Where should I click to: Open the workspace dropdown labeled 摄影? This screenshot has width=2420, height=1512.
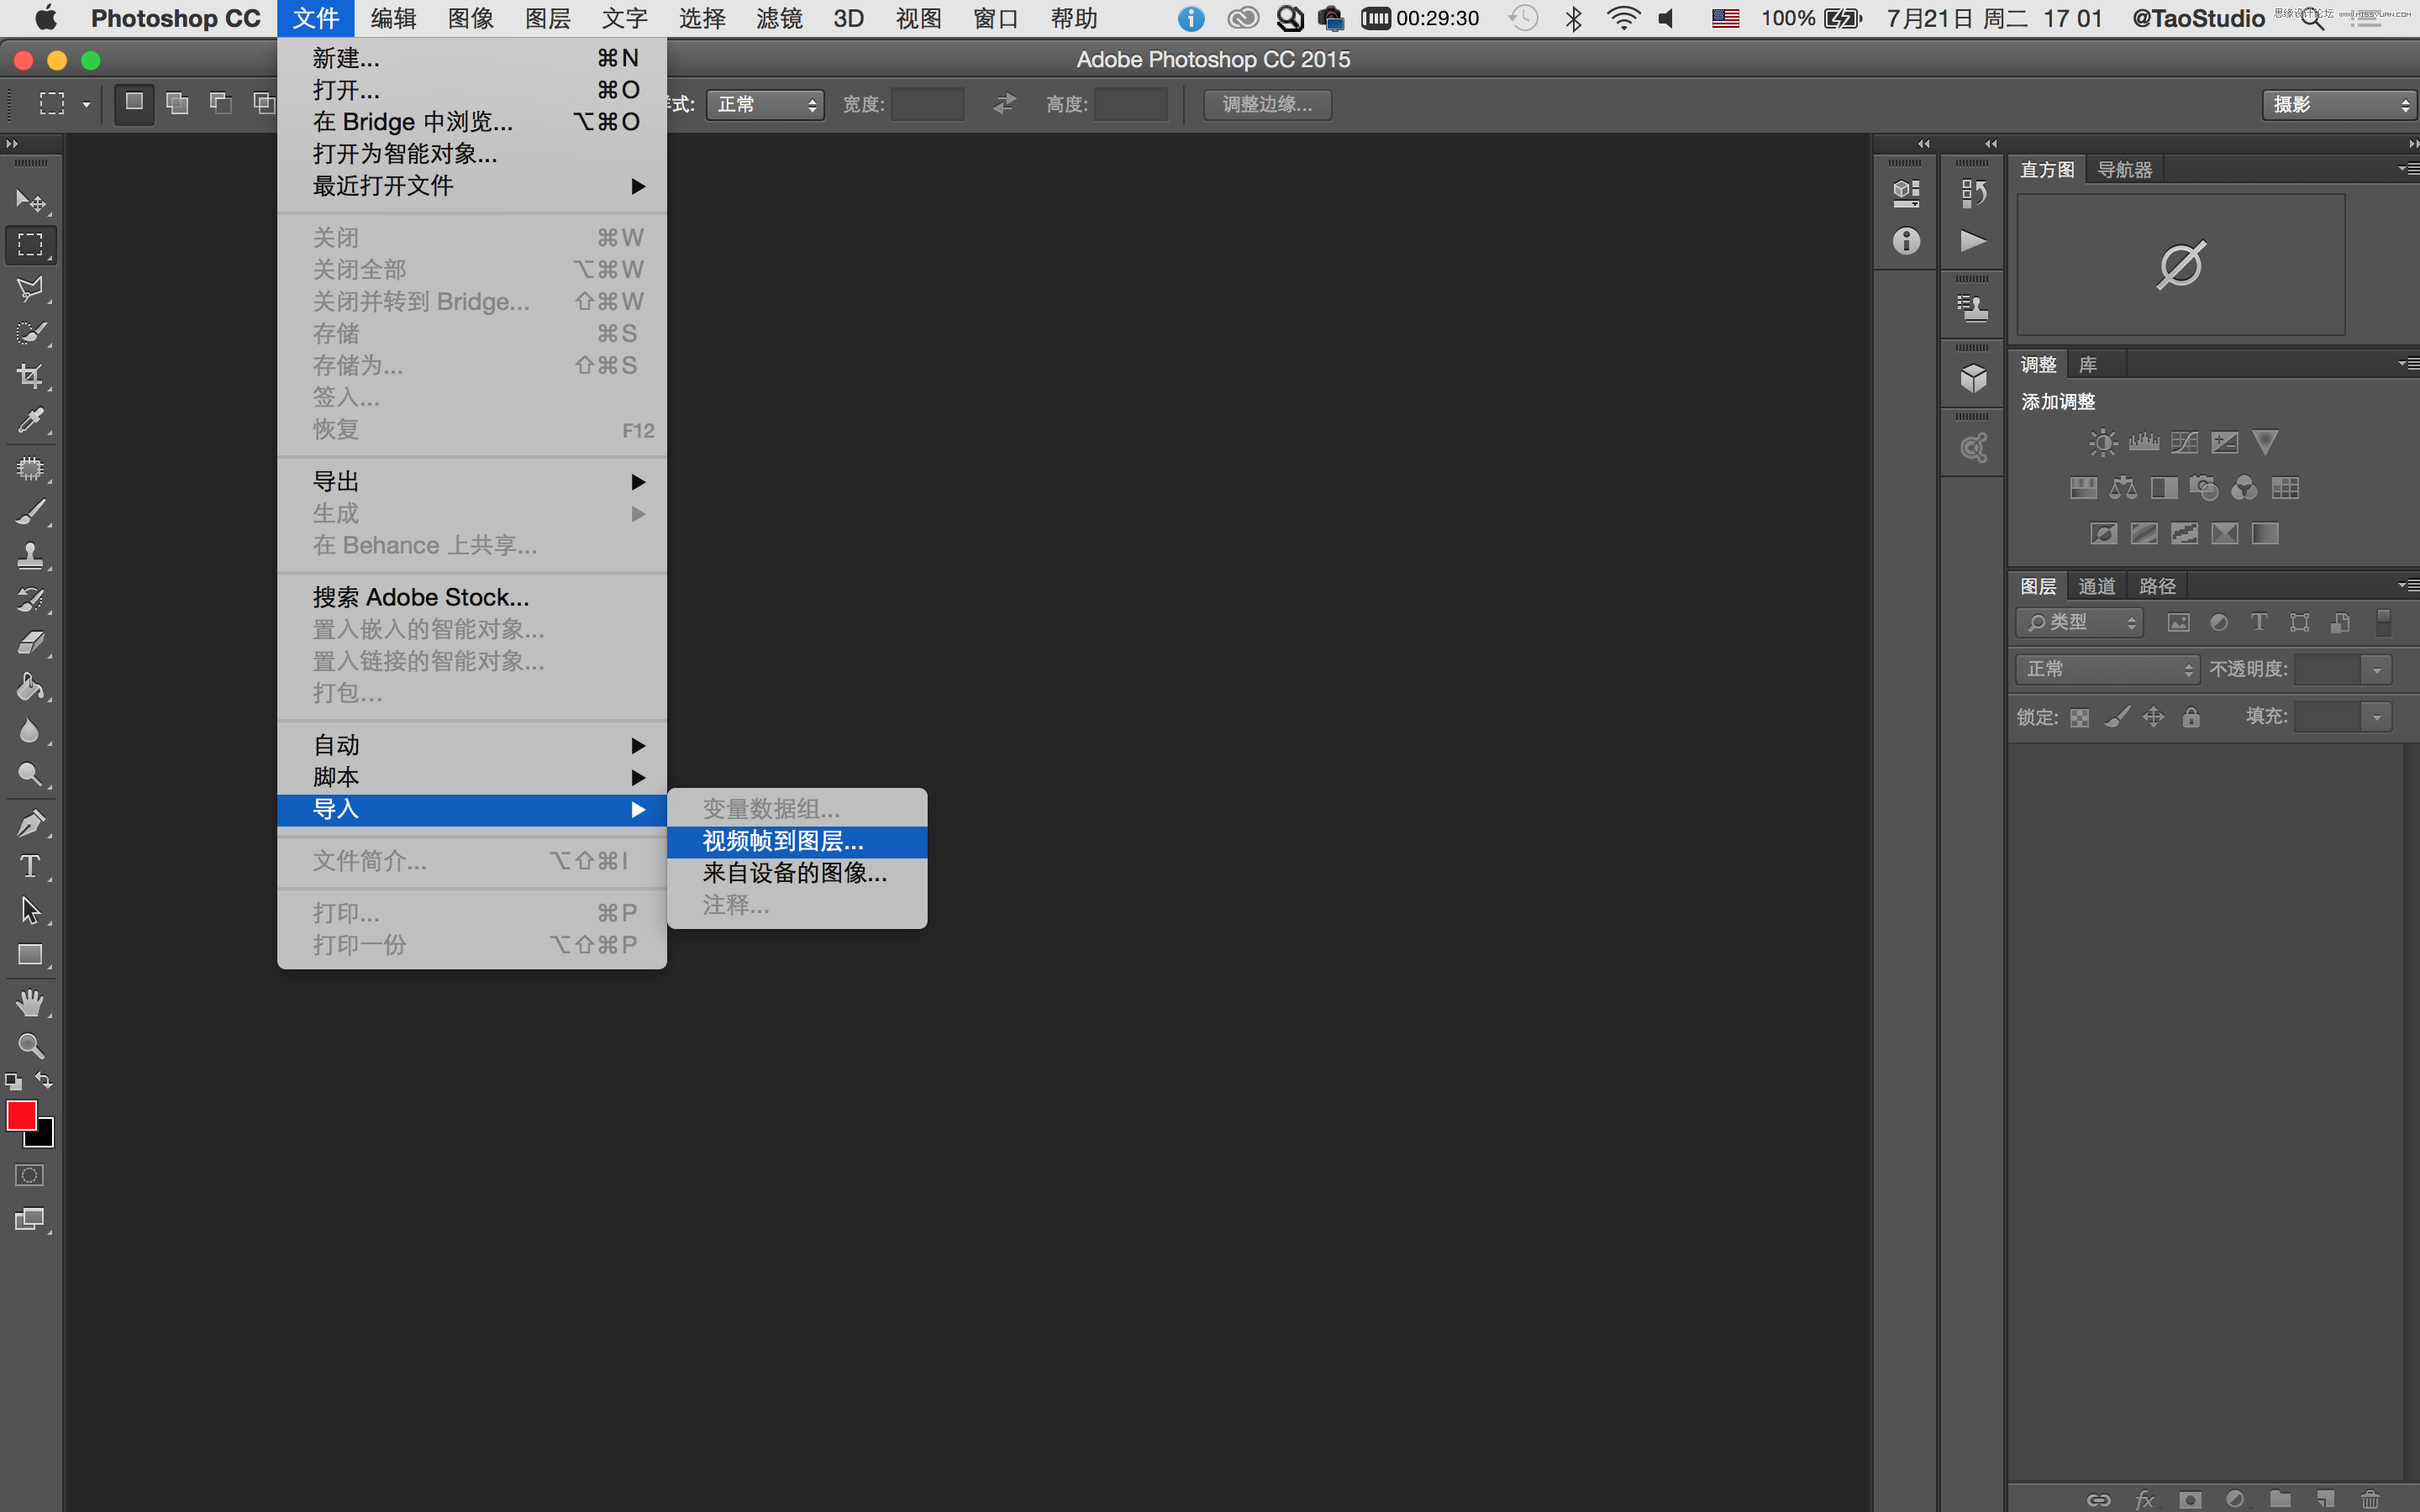[x=2338, y=104]
